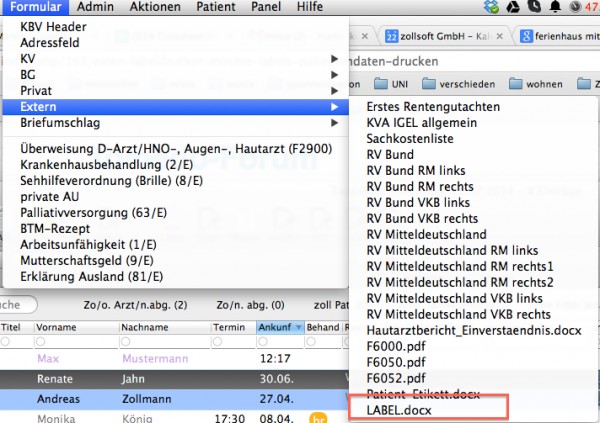Choose LABEL.docx from the Extern submenu
This screenshot has width=600, height=423.
399,410
